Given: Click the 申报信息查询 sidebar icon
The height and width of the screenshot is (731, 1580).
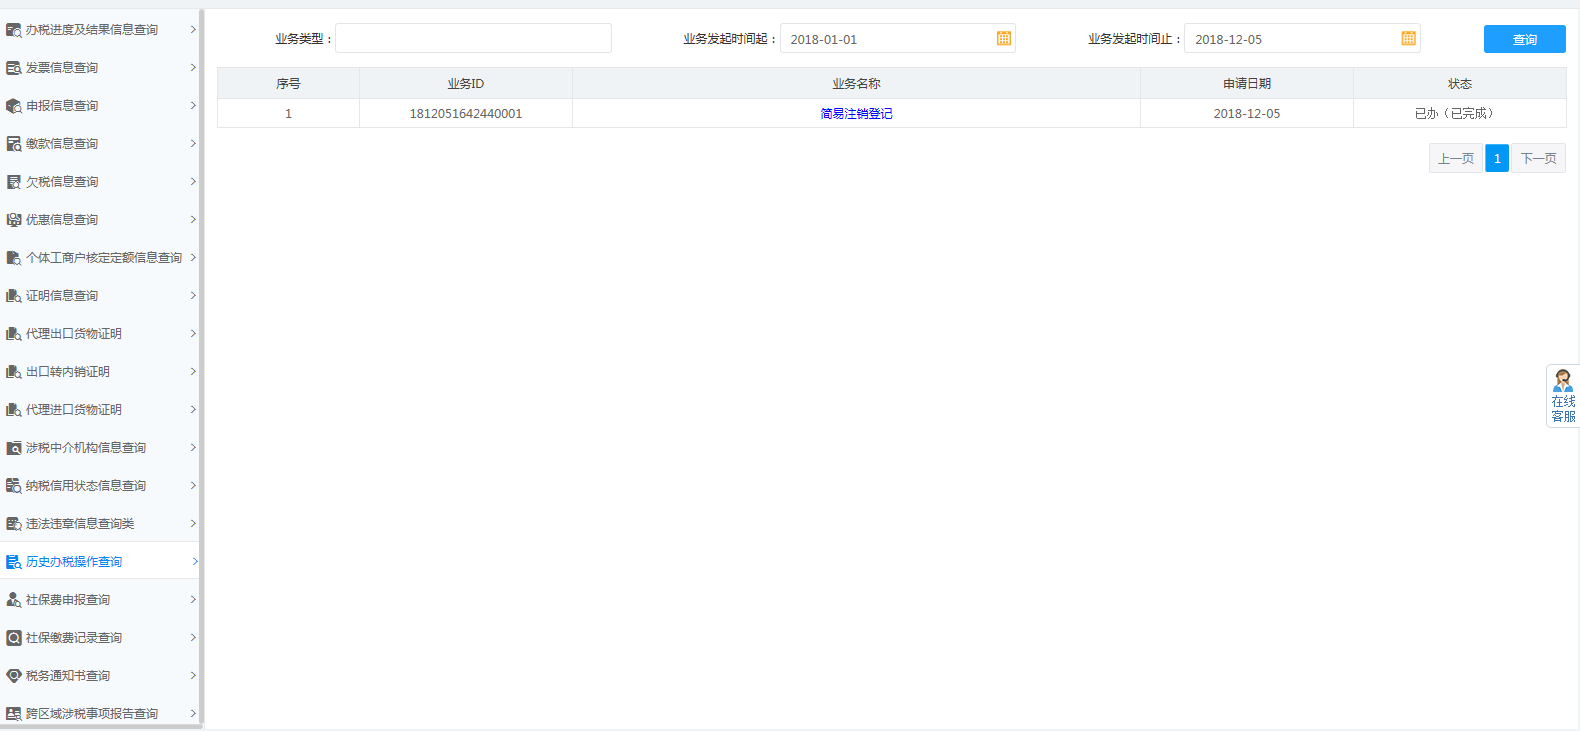Looking at the screenshot, I should click(14, 106).
